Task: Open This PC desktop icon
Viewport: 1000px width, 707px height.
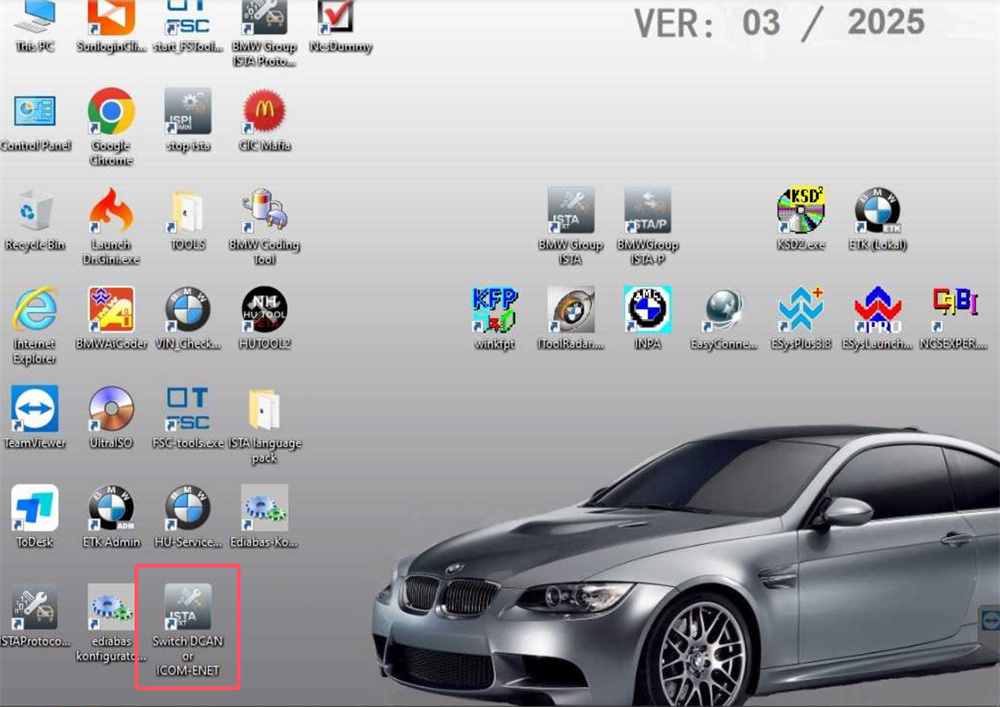Action: tap(34, 18)
